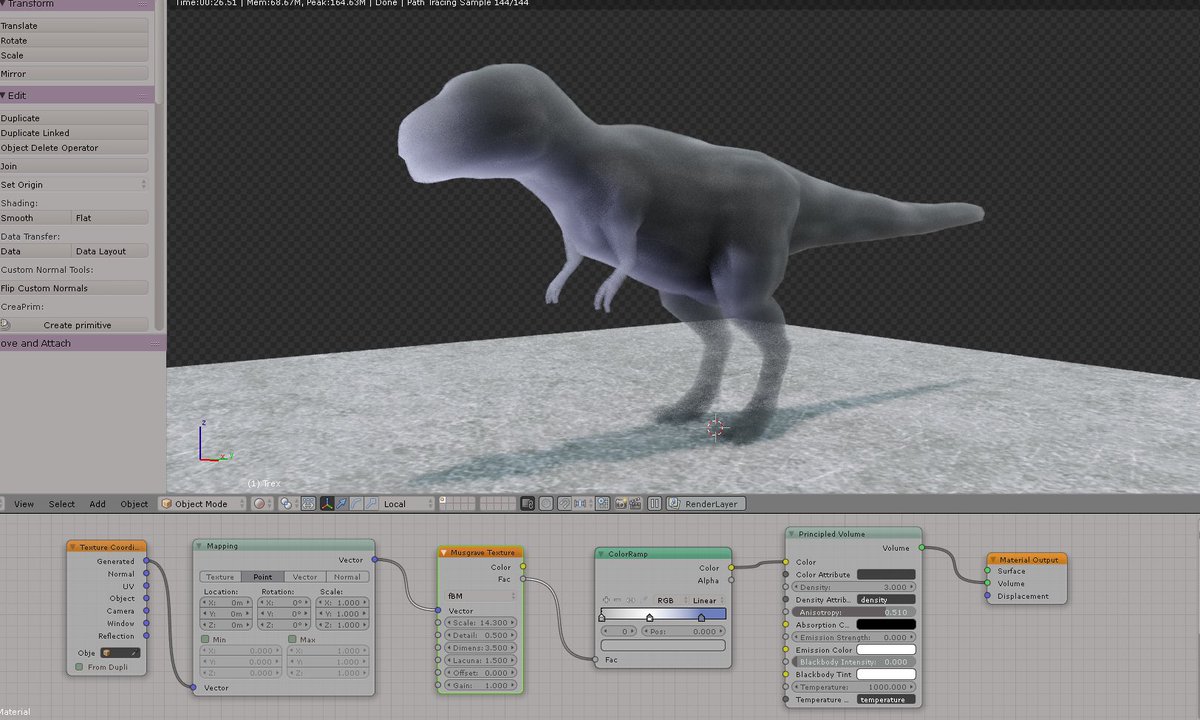
Task: Open the Object Mode dropdown
Action: click(x=203, y=504)
